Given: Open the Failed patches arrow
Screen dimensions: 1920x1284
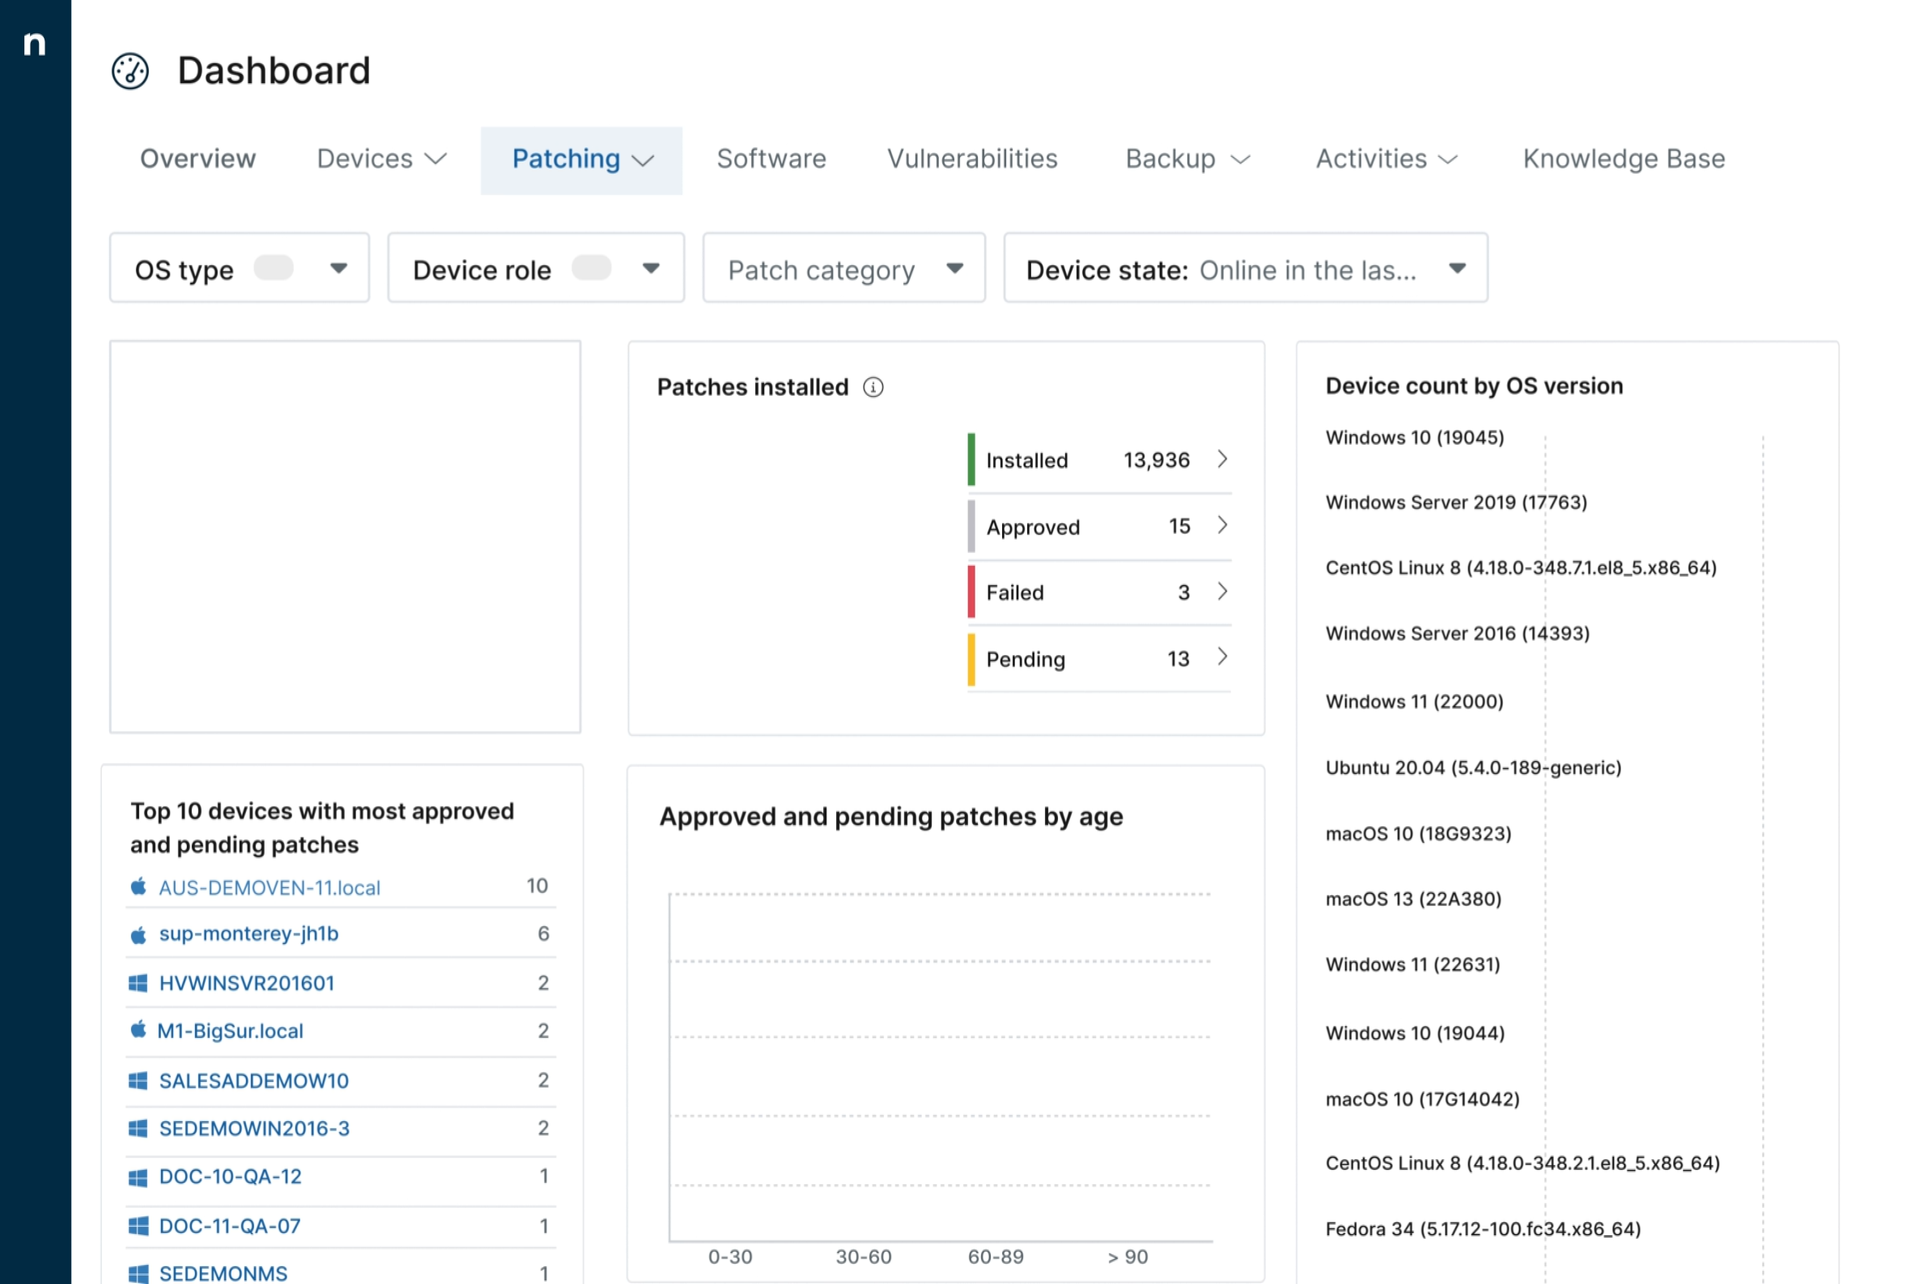Looking at the screenshot, I should tap(1222, 592).
